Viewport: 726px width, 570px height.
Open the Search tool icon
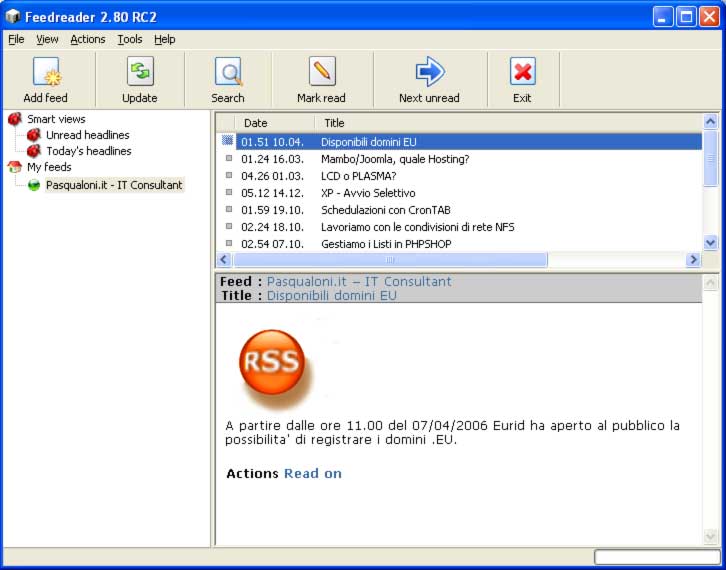[229, 72]
